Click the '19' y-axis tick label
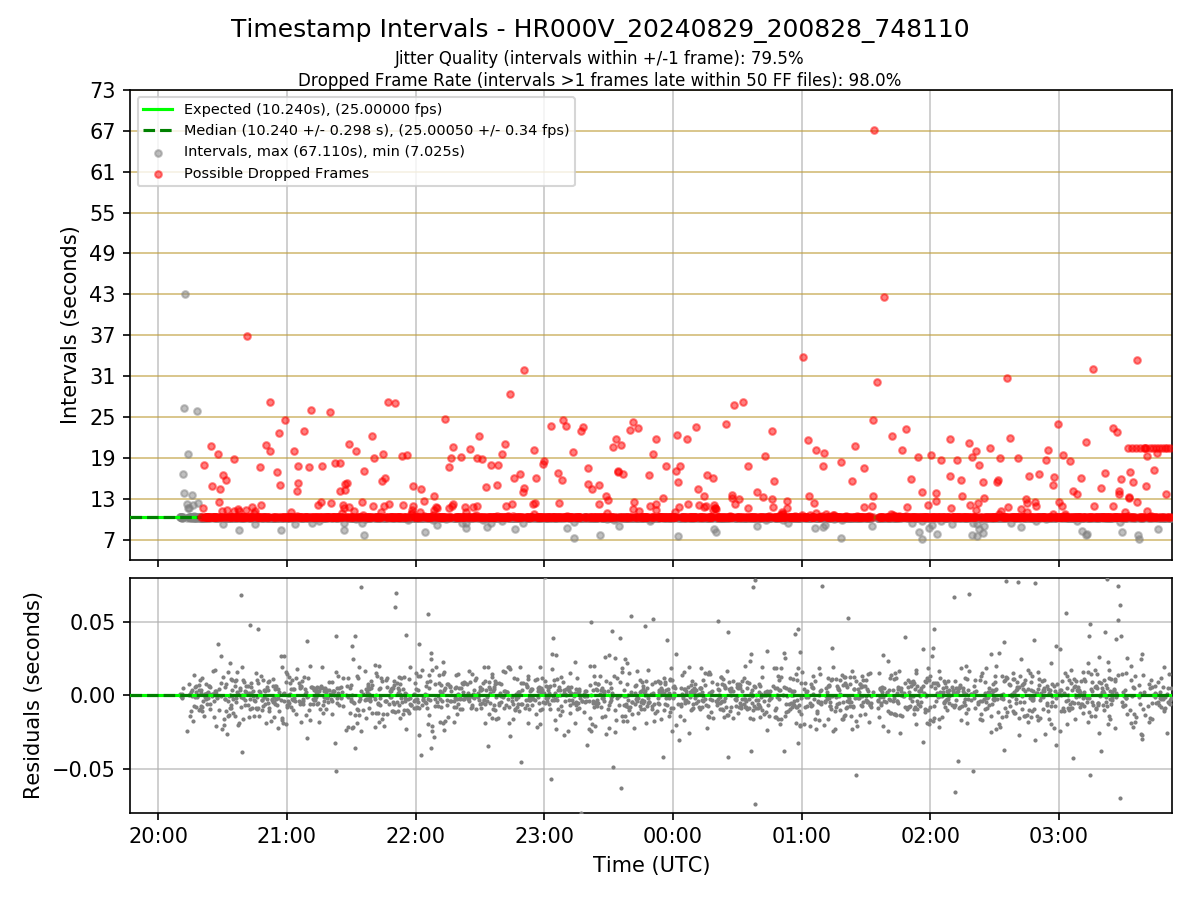This screenshot has width=1200, height=900. pos(104,459)
